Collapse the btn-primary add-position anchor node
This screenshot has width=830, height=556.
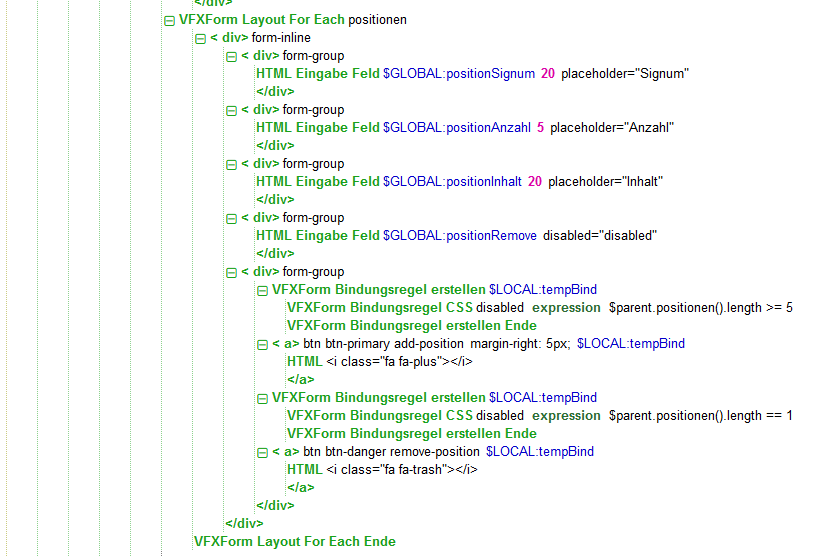coord(262,344)
